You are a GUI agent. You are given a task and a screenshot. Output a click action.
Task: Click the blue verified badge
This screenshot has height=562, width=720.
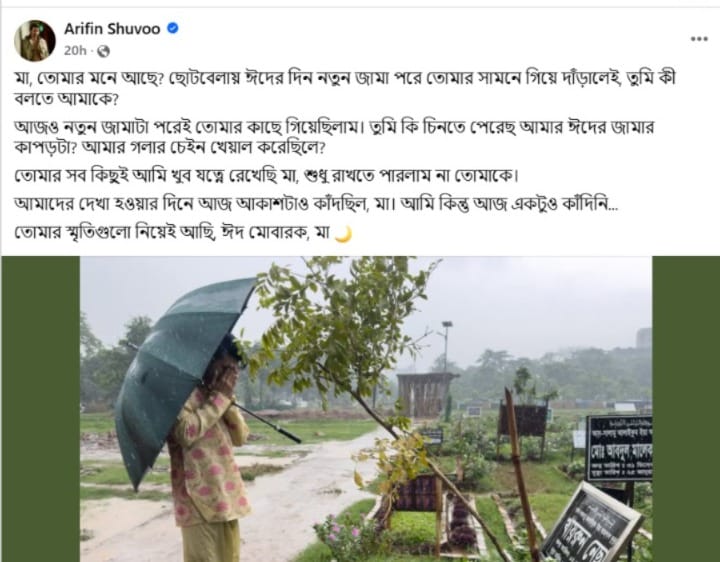[173, 28]
